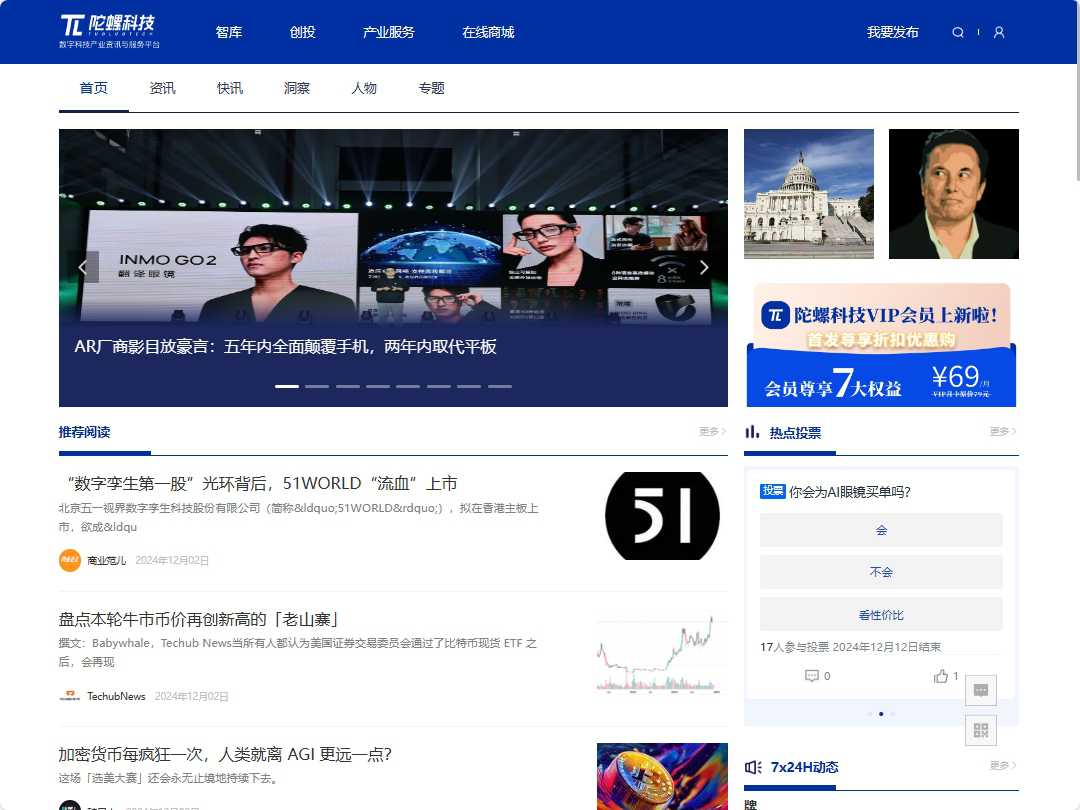Expand 更多 next to 7x24H动态
The width and height of the screenshot is (1080, 810).
[1004, 765]
